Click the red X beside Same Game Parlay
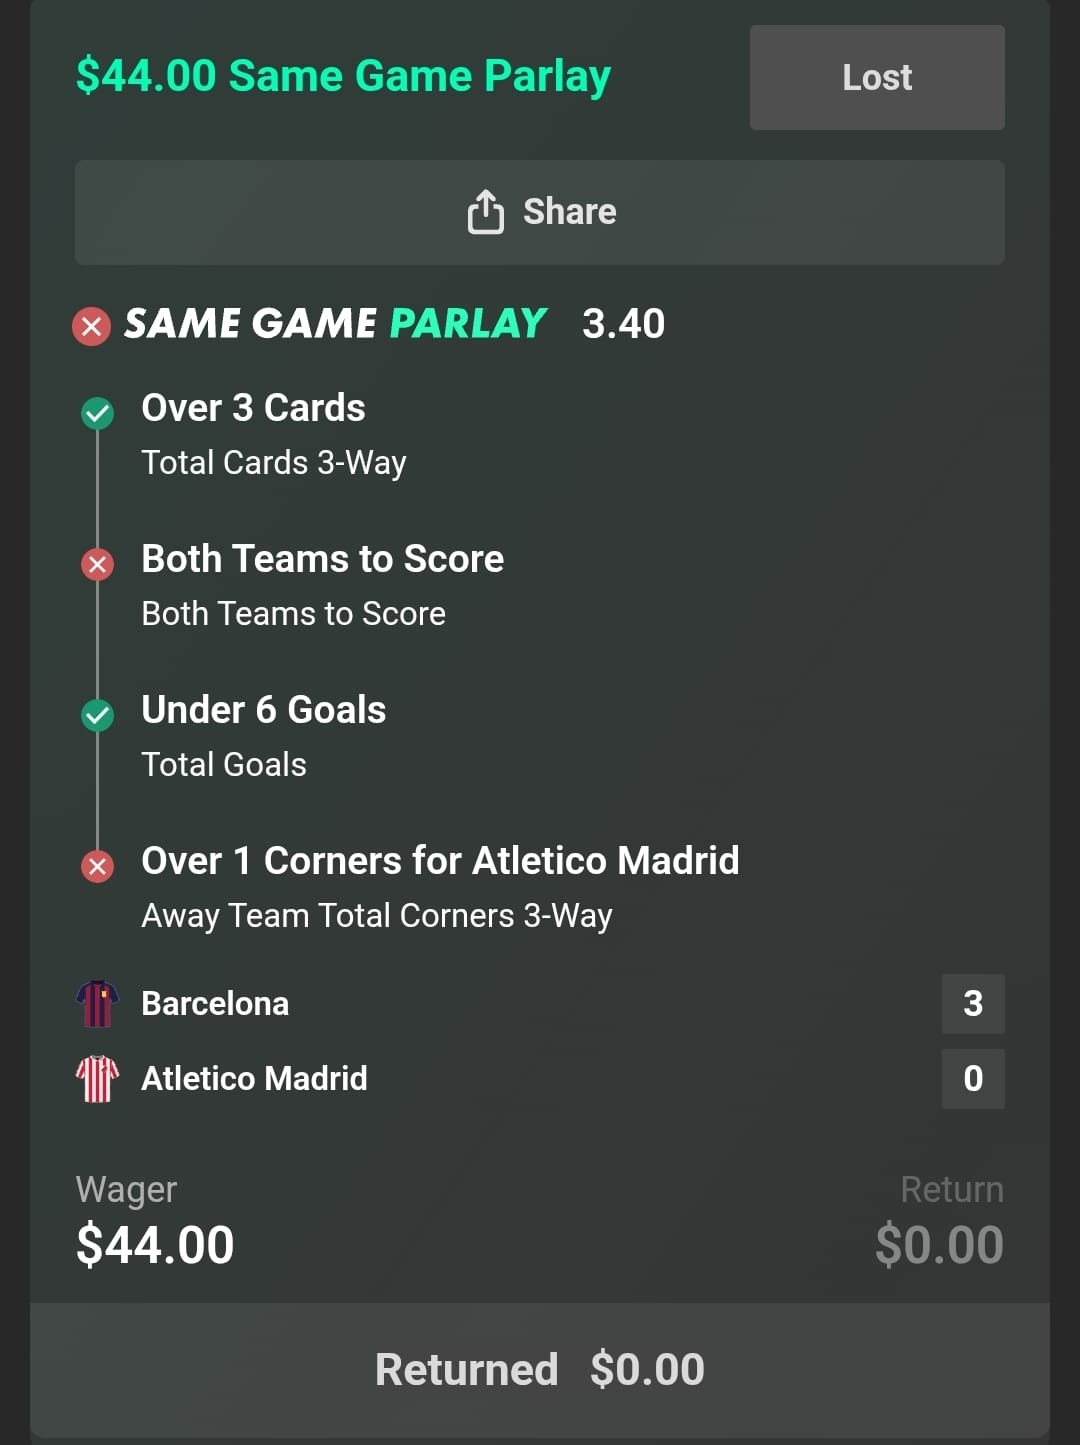Viewport: 1080px width, 1445px height. [x=92, y=326]
